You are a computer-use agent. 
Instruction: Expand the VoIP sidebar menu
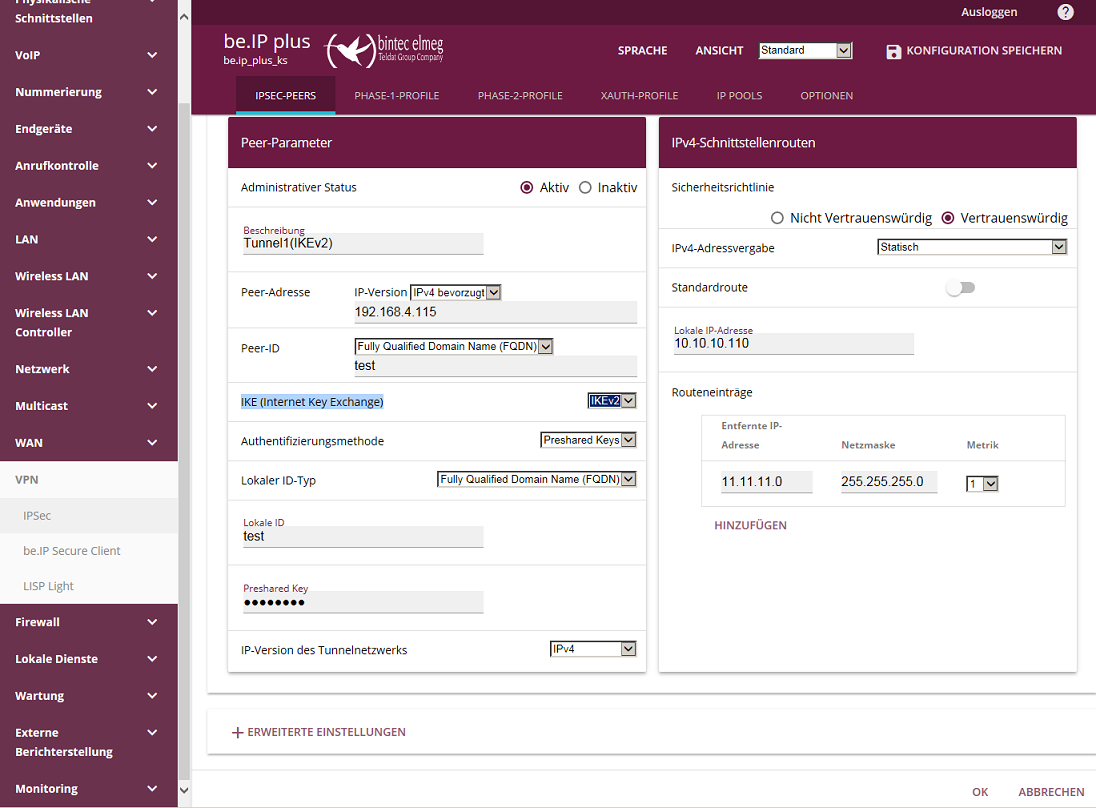pos(89,55)
